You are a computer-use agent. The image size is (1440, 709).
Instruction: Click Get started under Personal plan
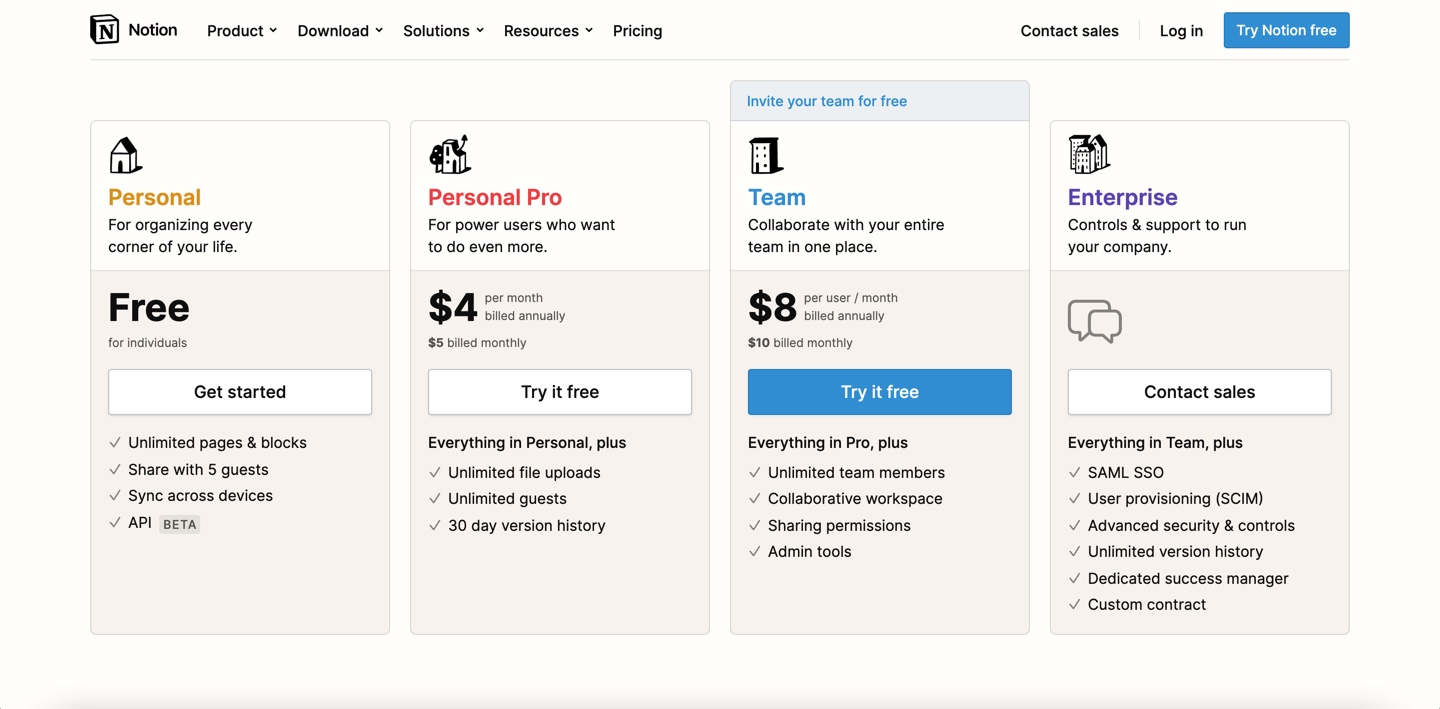(x=240, y=392)
